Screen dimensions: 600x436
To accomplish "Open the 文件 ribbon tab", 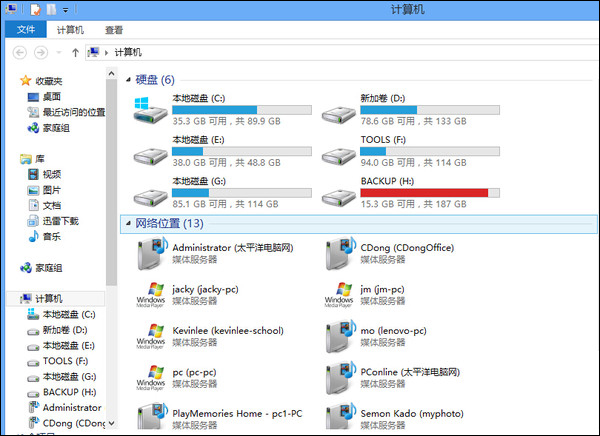I will tap(26, 29).
